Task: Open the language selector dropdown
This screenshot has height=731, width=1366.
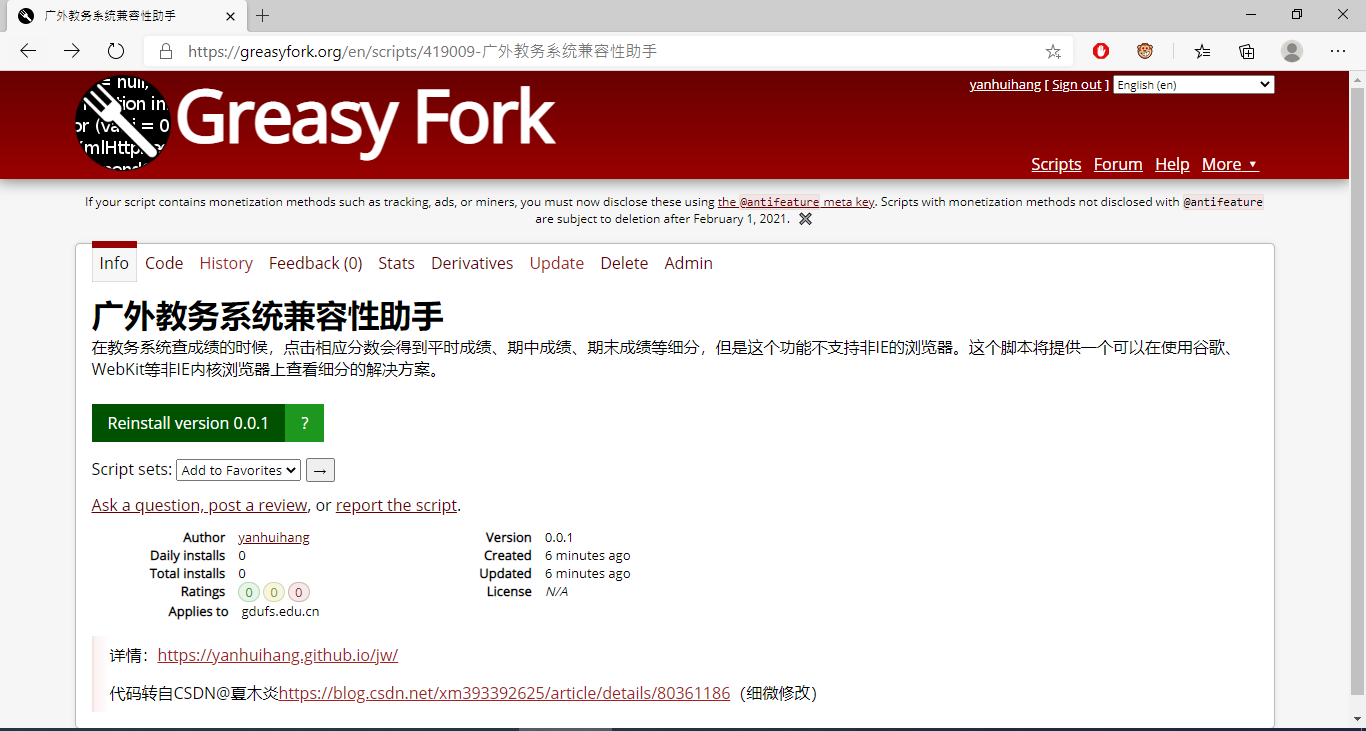Action: (x=1194, y=85)
